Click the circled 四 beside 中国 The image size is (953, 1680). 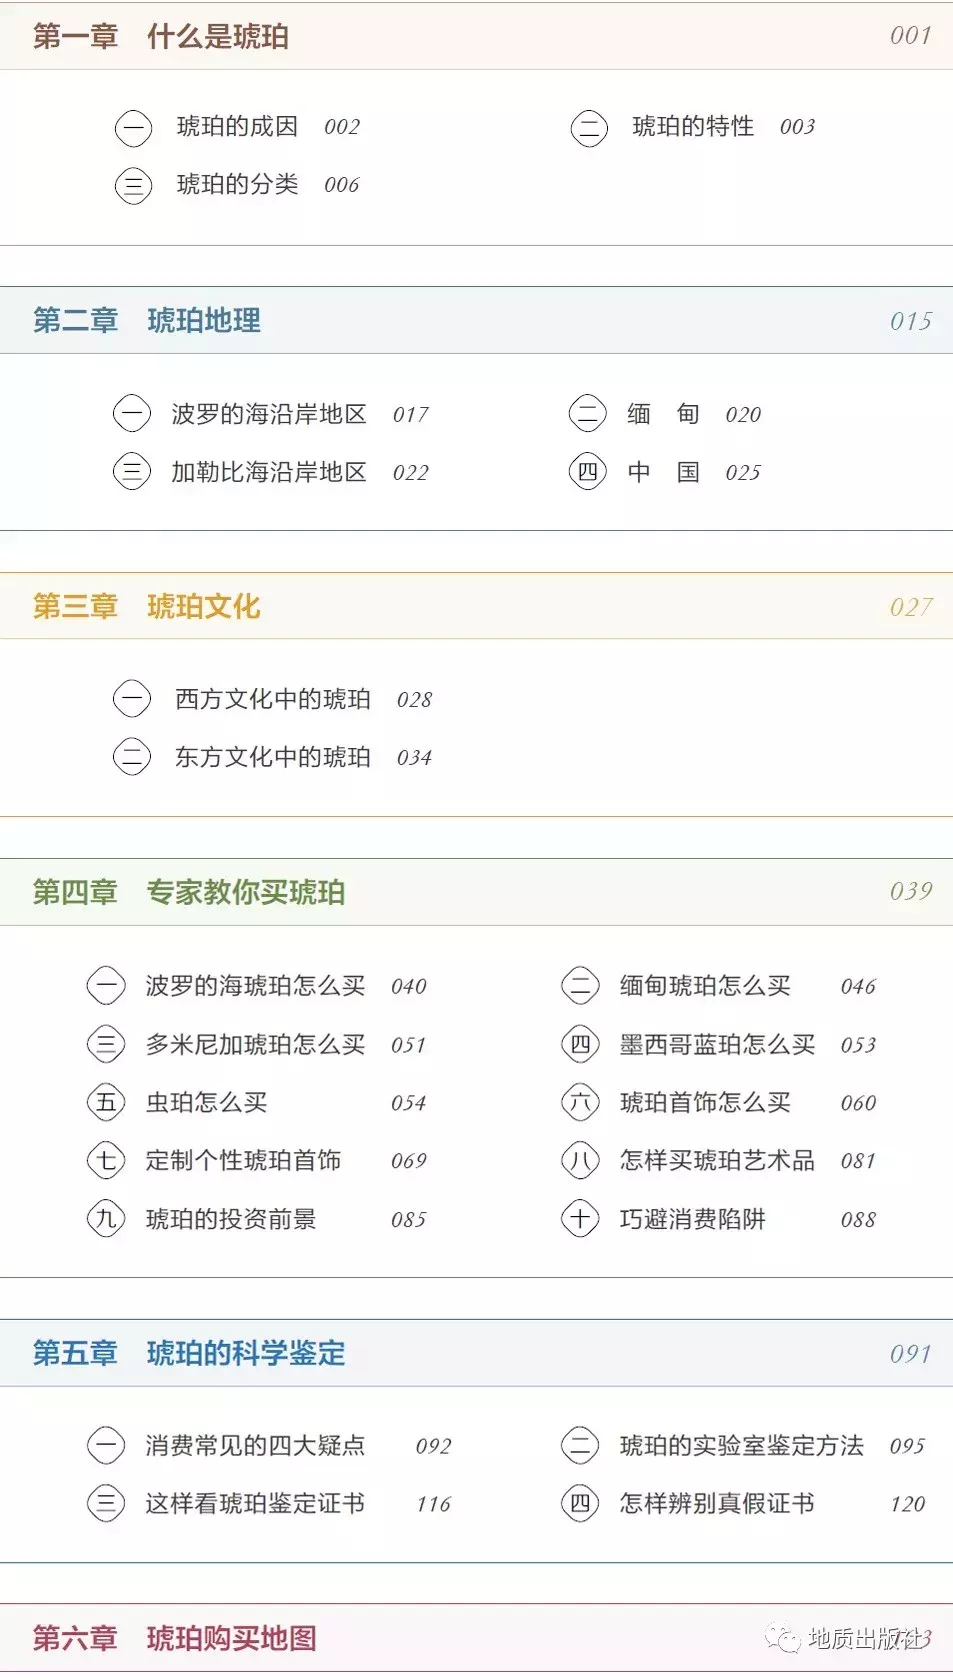point(588,471)
